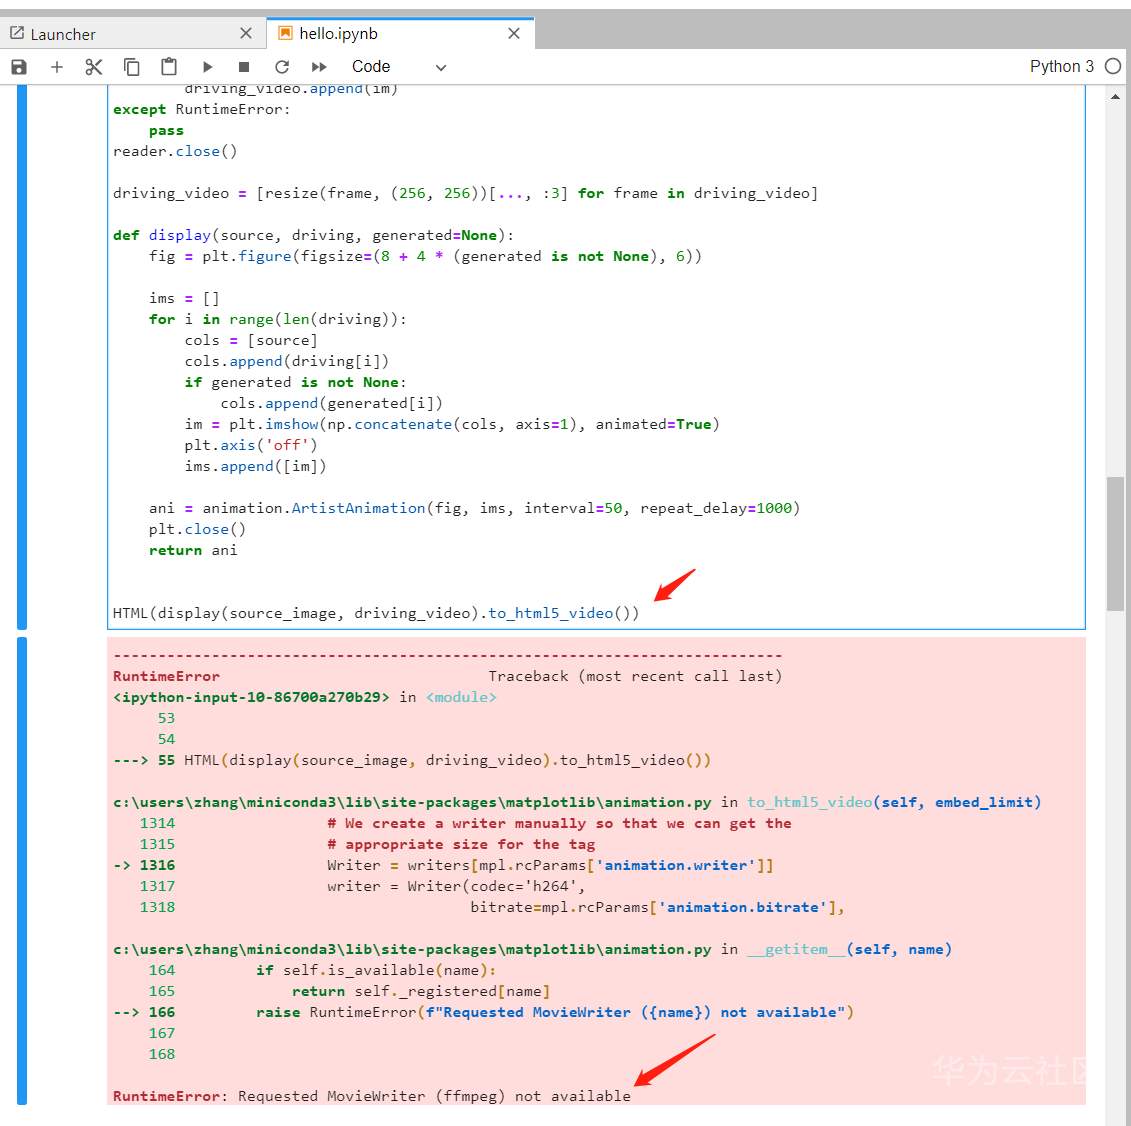Click the to_html5_video function name in traceback
The width and height of the screenshot is (1131, 1126).
pos(809,803)
